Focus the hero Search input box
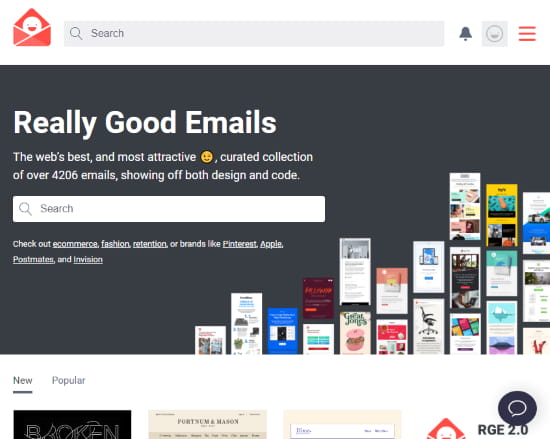Screen dimensions: 550x439 click(x=169, y=209)
